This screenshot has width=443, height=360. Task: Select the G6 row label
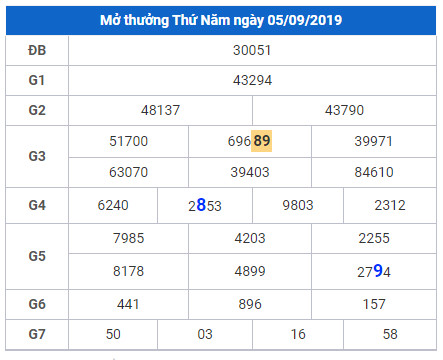pyautogui.click(x=37, y=304)
